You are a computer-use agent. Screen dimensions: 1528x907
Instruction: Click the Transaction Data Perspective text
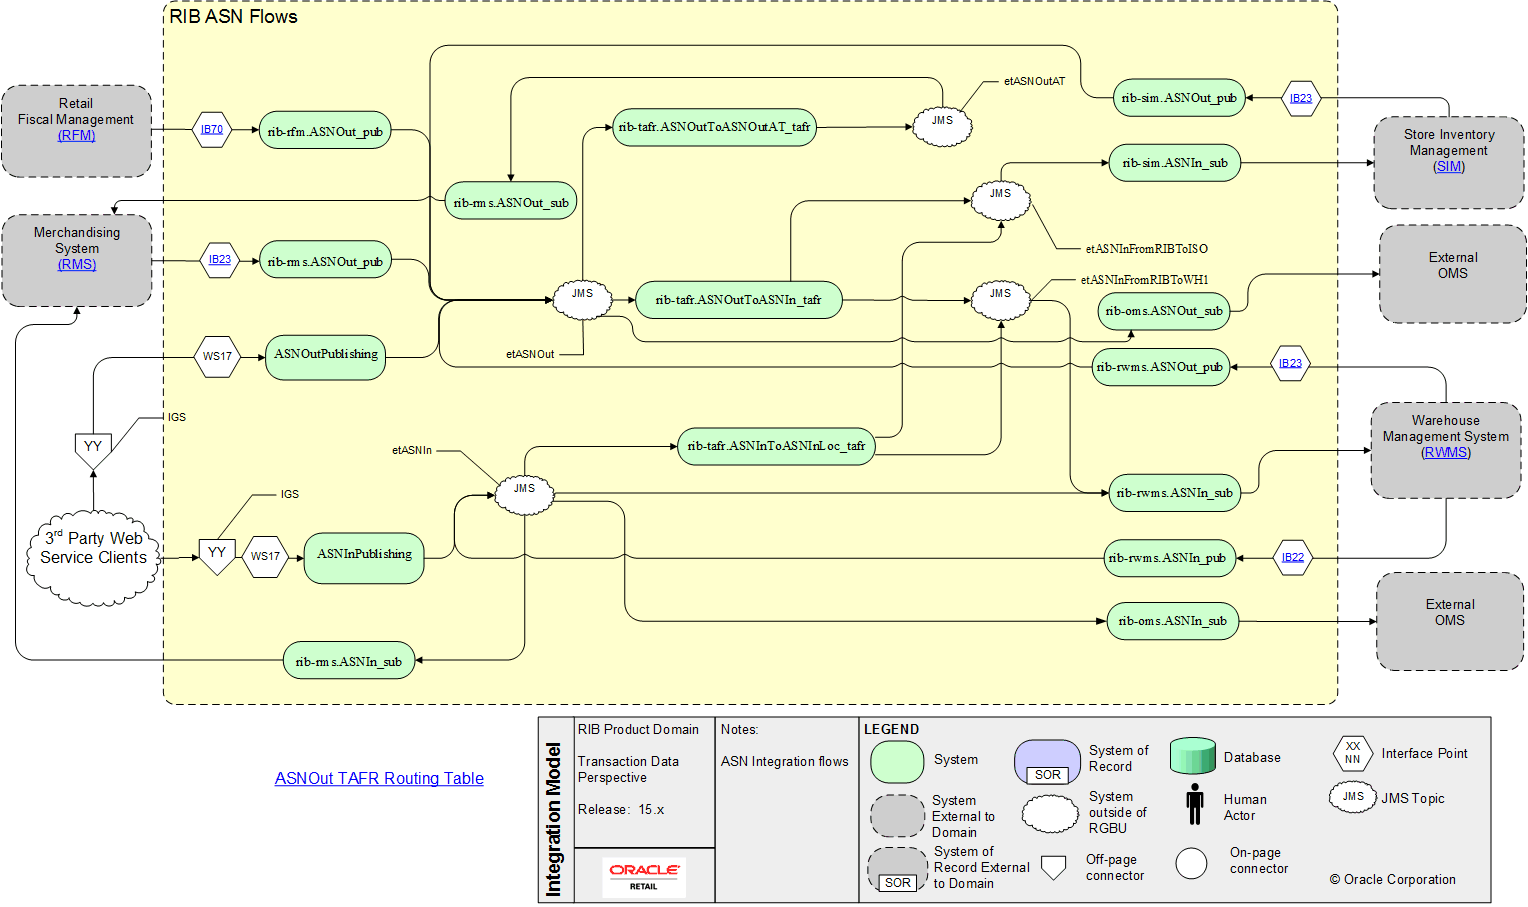point(628,769)
